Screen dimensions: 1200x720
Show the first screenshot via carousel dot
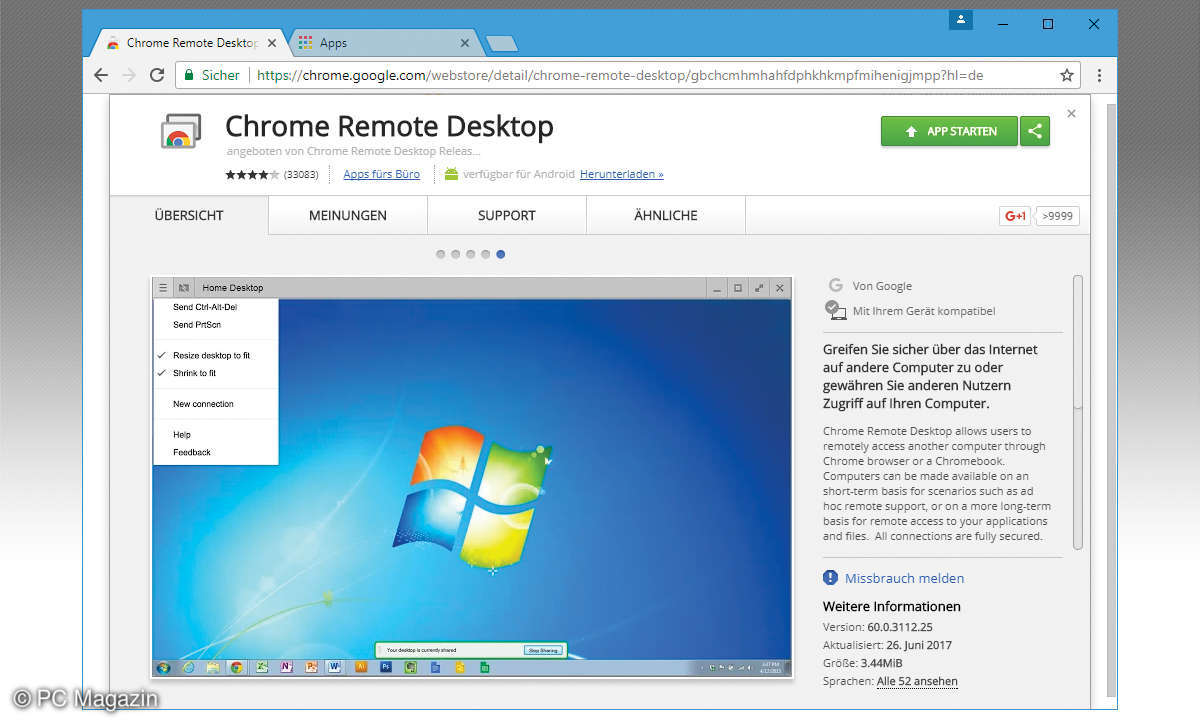[x=441, y=254]
